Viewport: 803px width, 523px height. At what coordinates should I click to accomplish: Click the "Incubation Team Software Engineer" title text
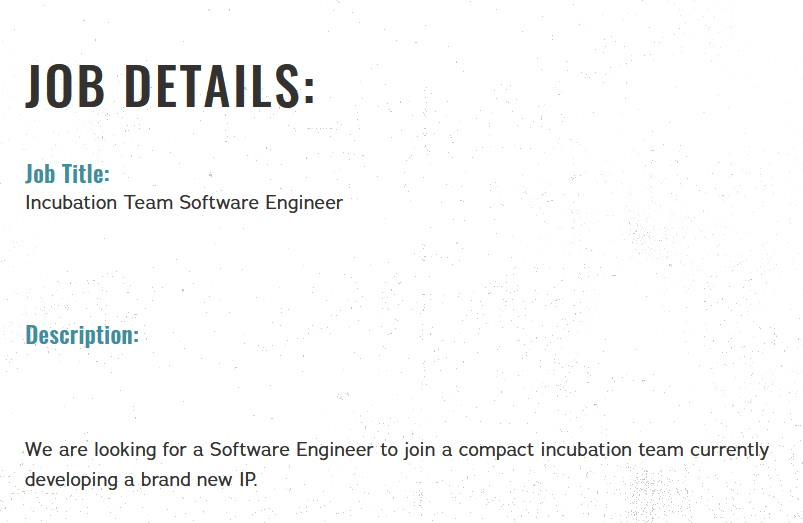[x=184, y=203]
